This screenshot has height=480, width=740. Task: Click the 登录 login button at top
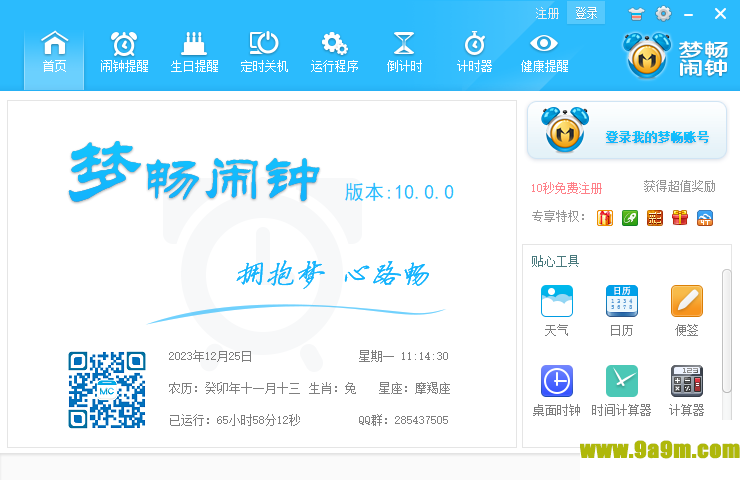point(586,13)
